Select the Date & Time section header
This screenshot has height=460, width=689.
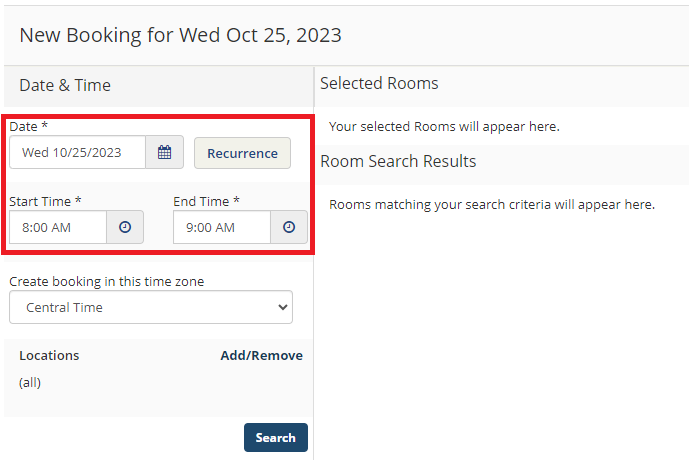[x=65, y=85]
